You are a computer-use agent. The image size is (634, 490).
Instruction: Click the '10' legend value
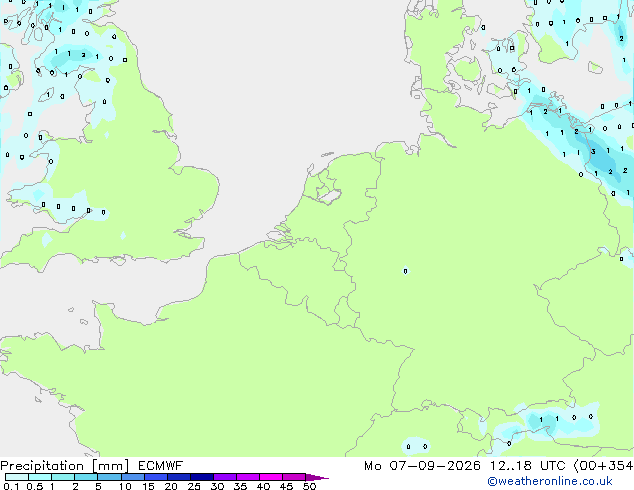click(125, 486)
